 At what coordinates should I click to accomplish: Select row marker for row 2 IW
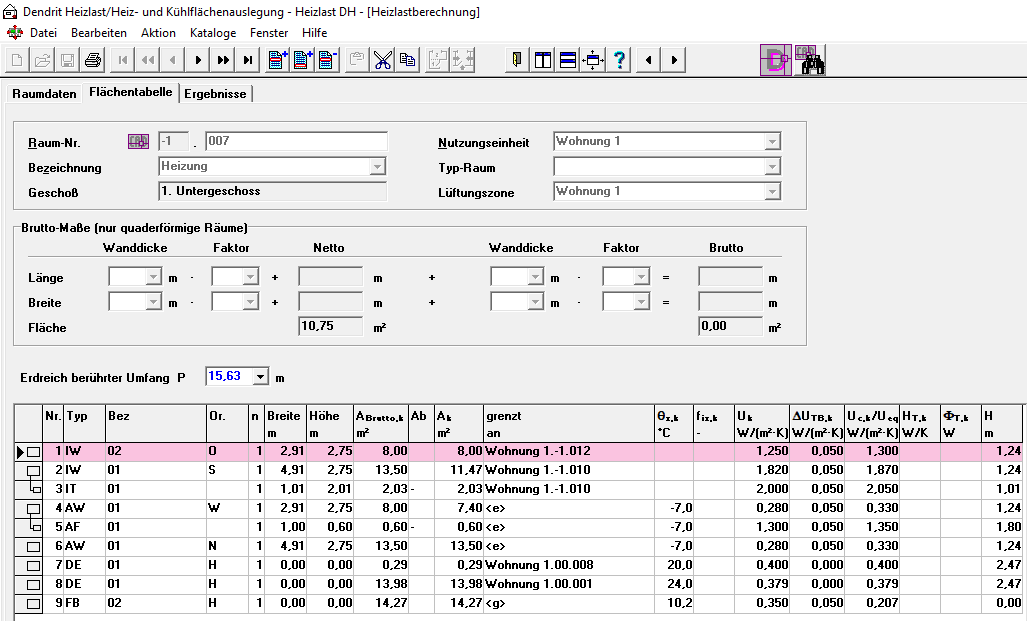28,470
